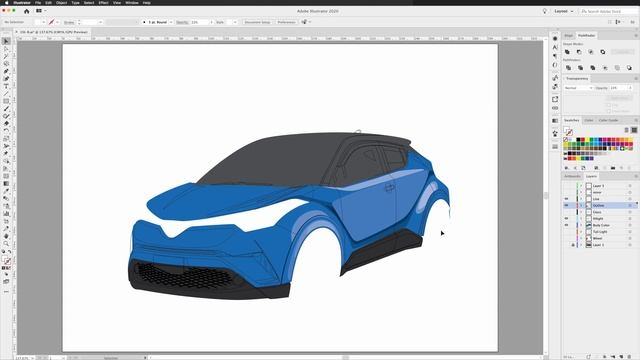Select the Pen tool
The image size is (640, 360).
pos(6,71)
